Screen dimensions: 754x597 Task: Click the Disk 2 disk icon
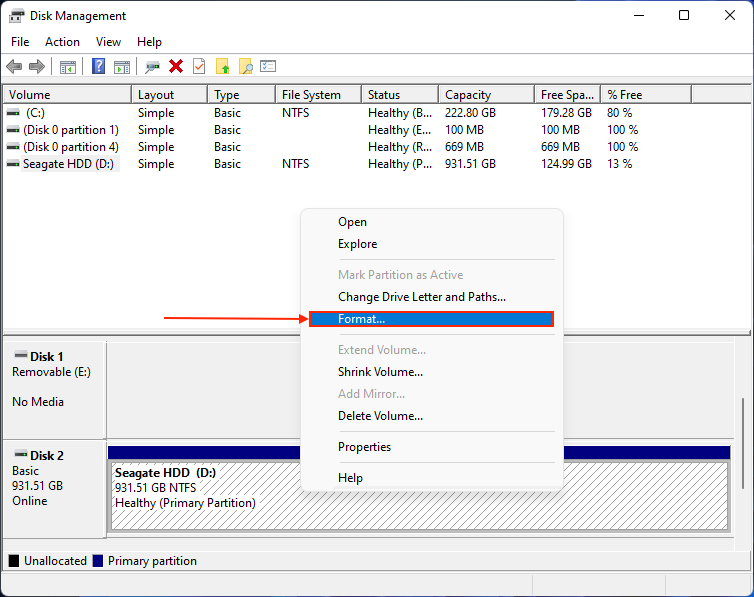21,454
